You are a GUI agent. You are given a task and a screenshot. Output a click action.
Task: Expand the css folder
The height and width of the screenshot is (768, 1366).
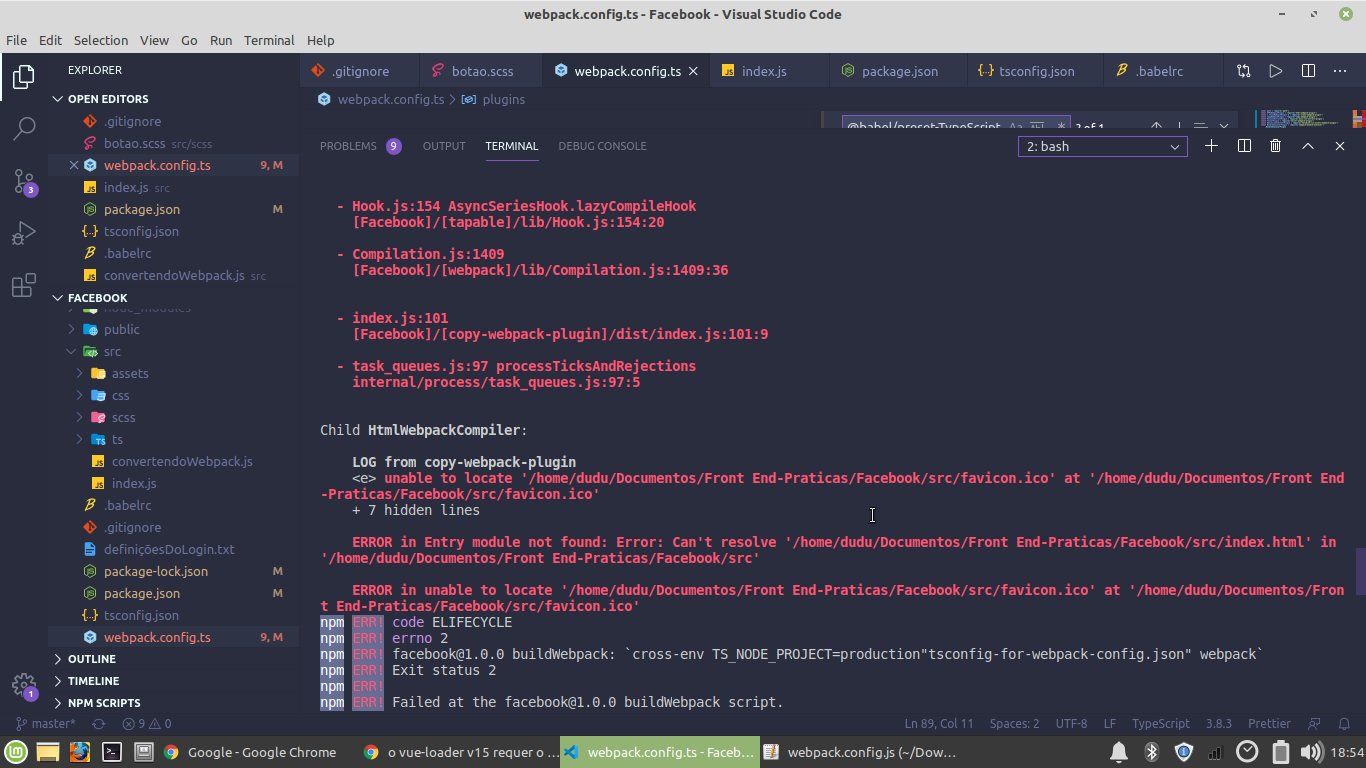(173, 395)
